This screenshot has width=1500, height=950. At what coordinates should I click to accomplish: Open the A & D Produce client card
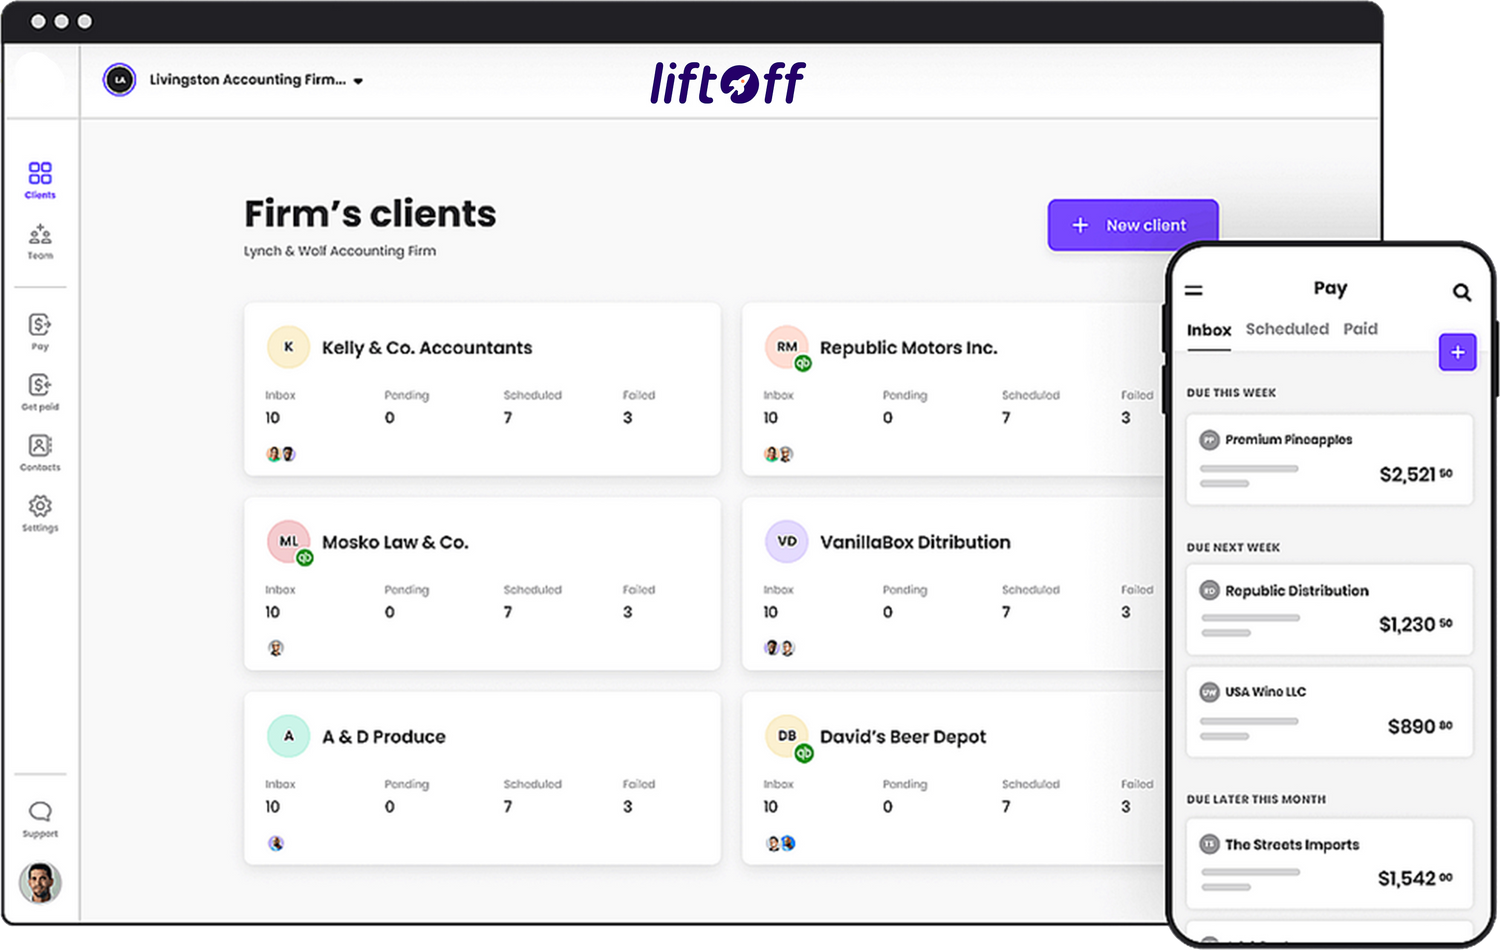click(482, 777)
